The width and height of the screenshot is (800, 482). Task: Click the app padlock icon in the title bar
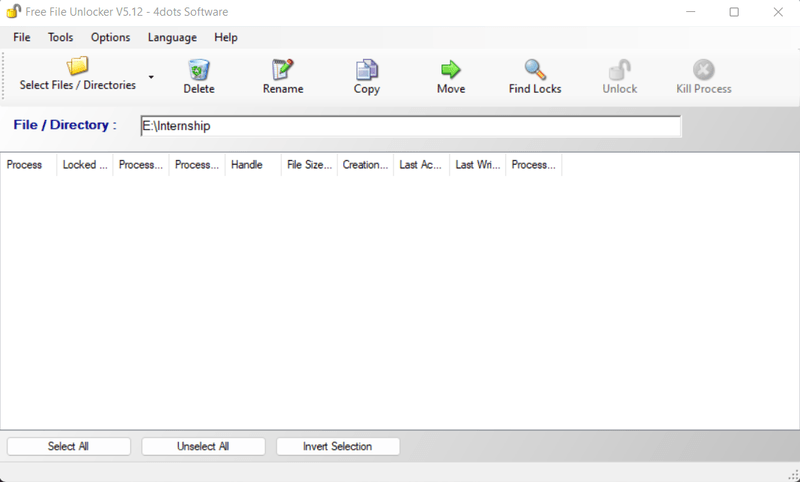(x=14, y=11)
